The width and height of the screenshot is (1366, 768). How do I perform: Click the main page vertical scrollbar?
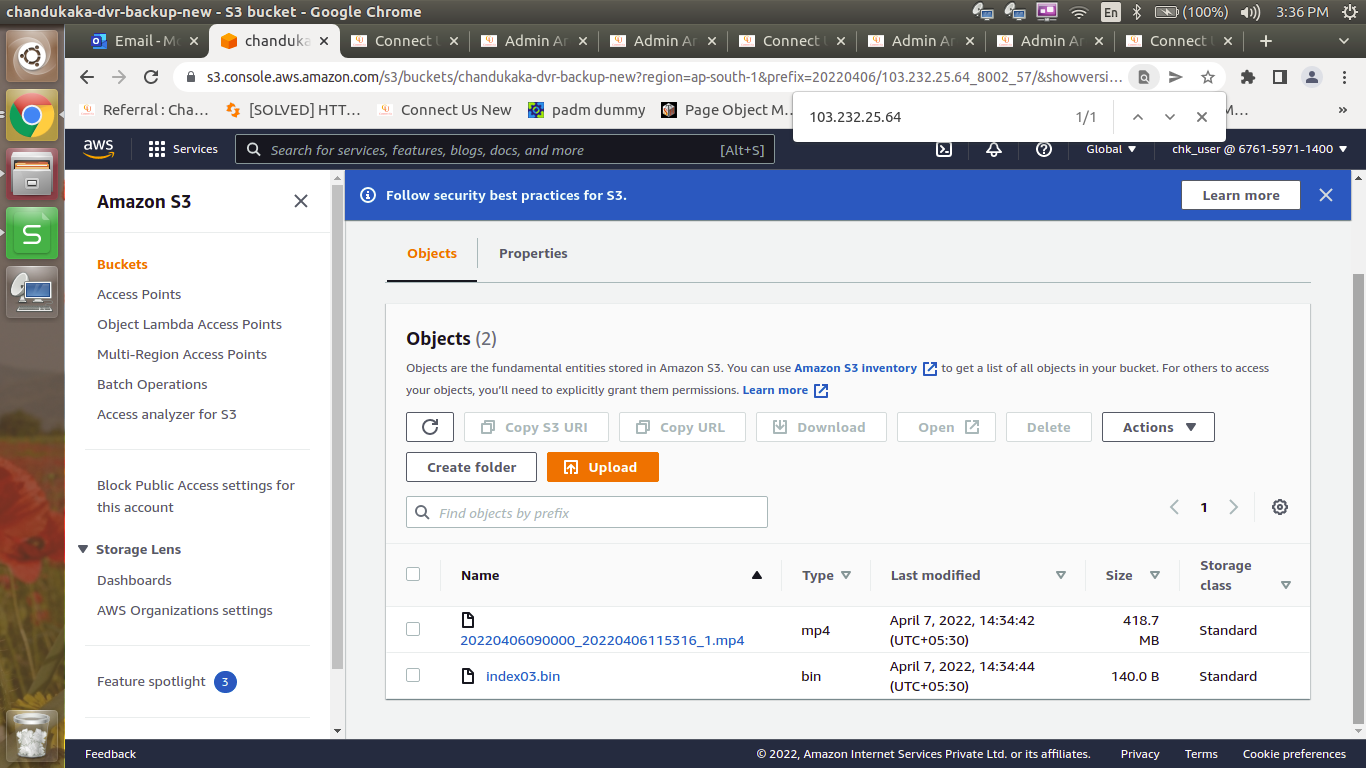click(1357, 500)
